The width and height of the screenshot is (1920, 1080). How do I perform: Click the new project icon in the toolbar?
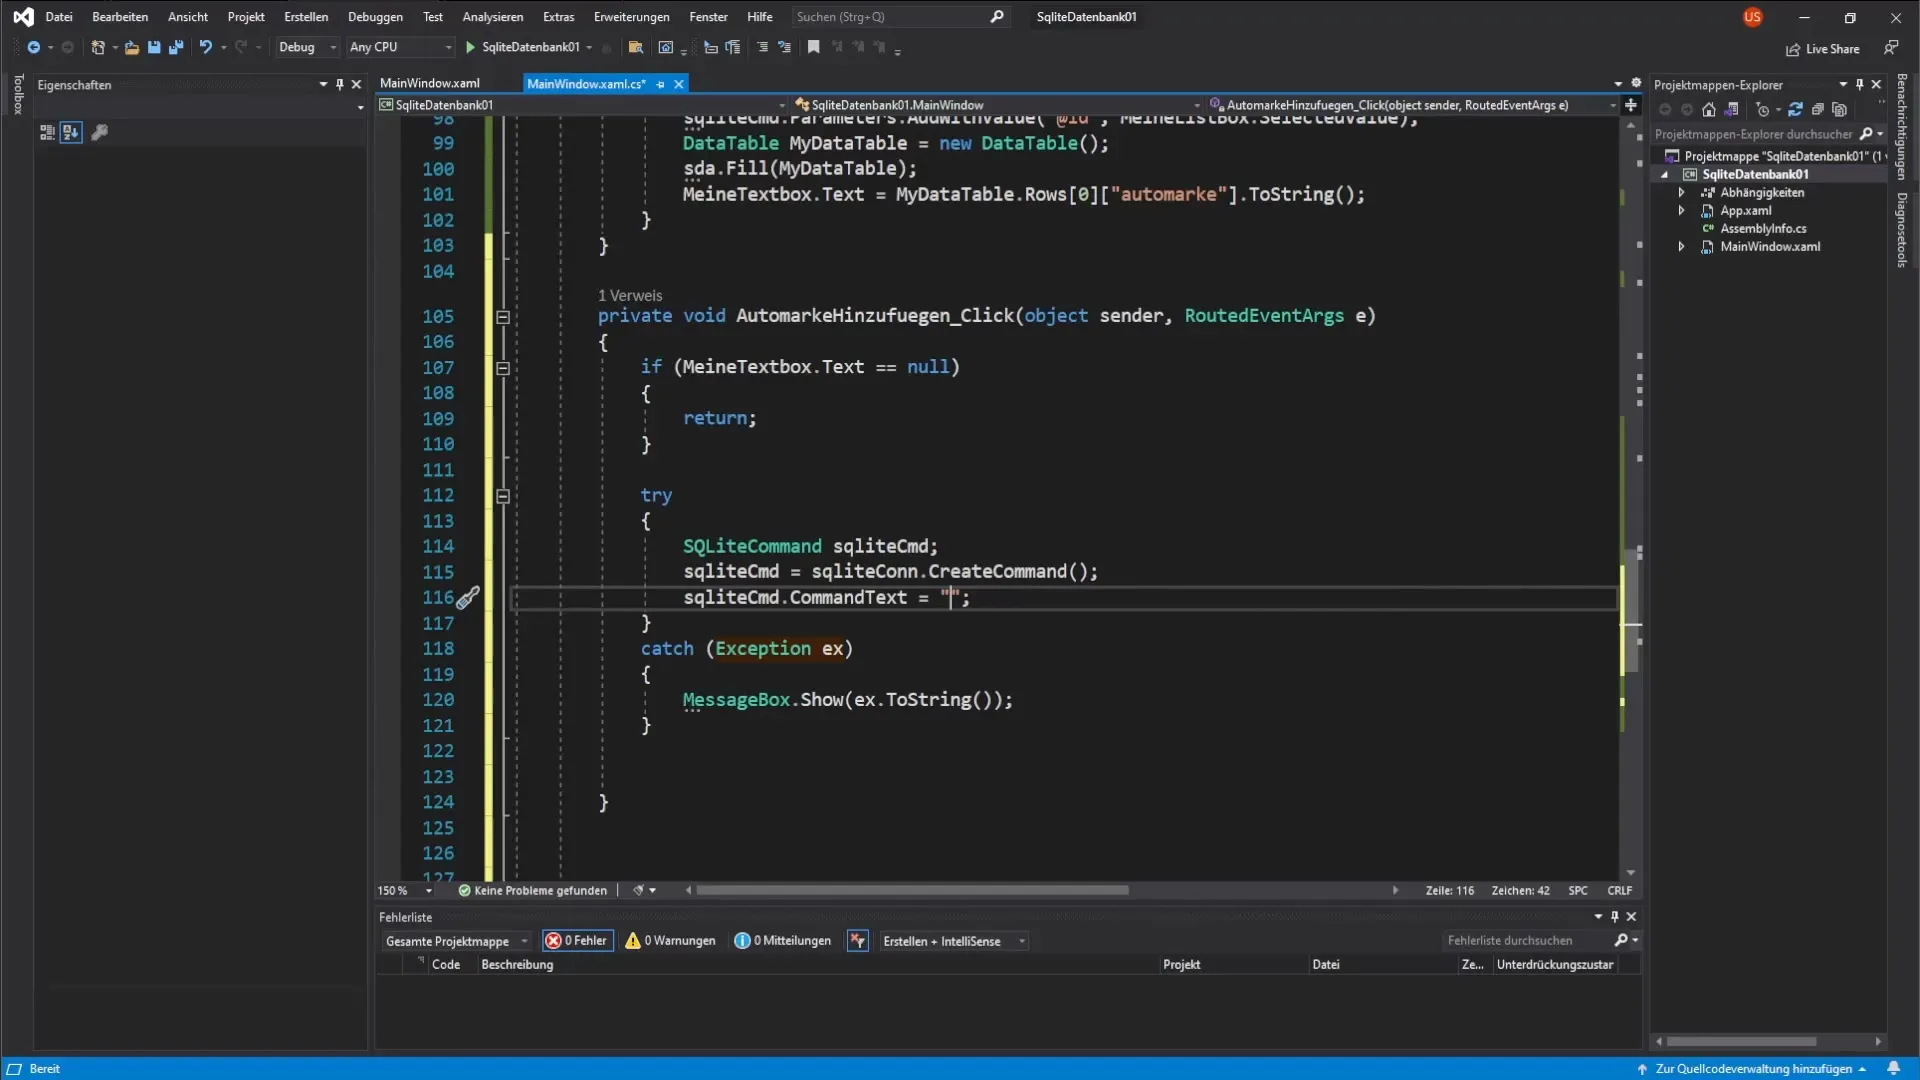[97, 47]
